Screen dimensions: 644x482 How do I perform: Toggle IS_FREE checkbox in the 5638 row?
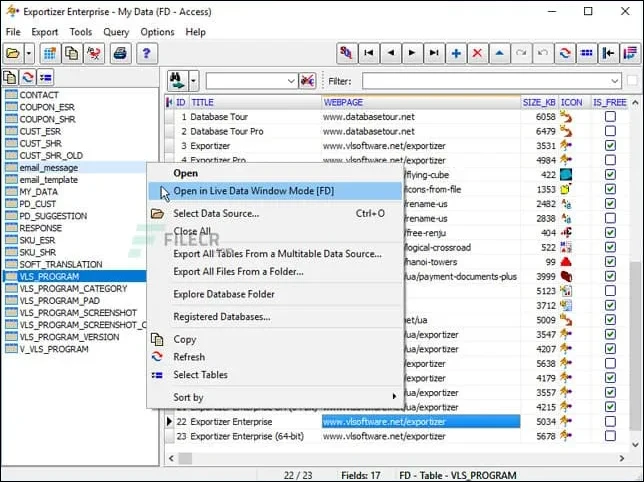tap(610, 363)
